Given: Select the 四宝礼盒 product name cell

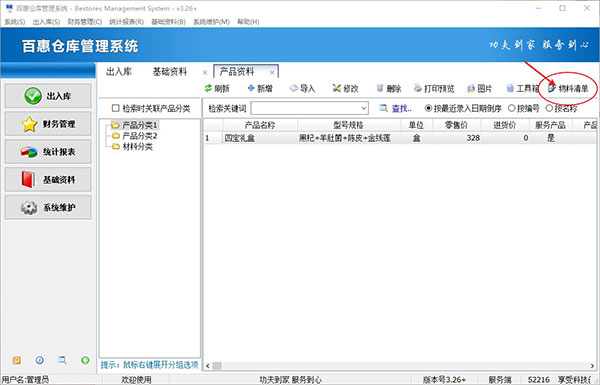Looking at the screenshot, I should pos(260,138).
